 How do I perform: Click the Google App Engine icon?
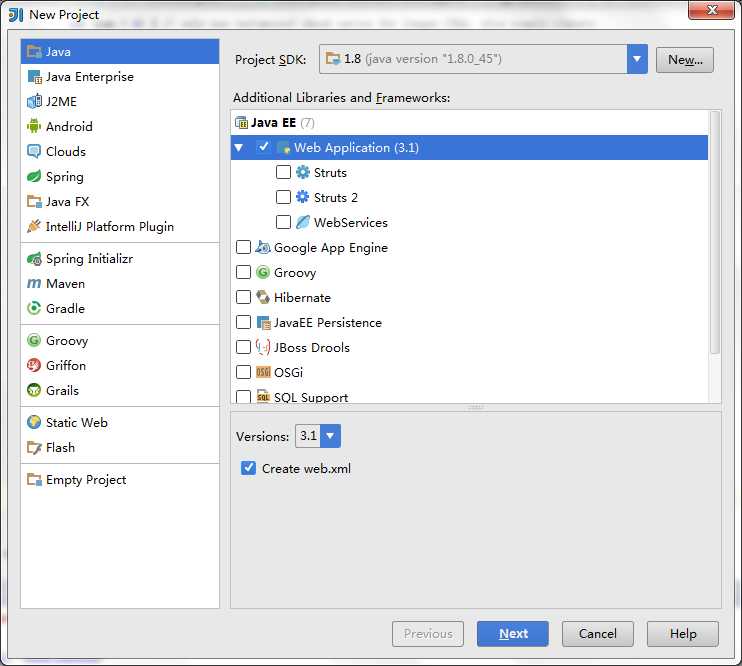pos(263,247)
